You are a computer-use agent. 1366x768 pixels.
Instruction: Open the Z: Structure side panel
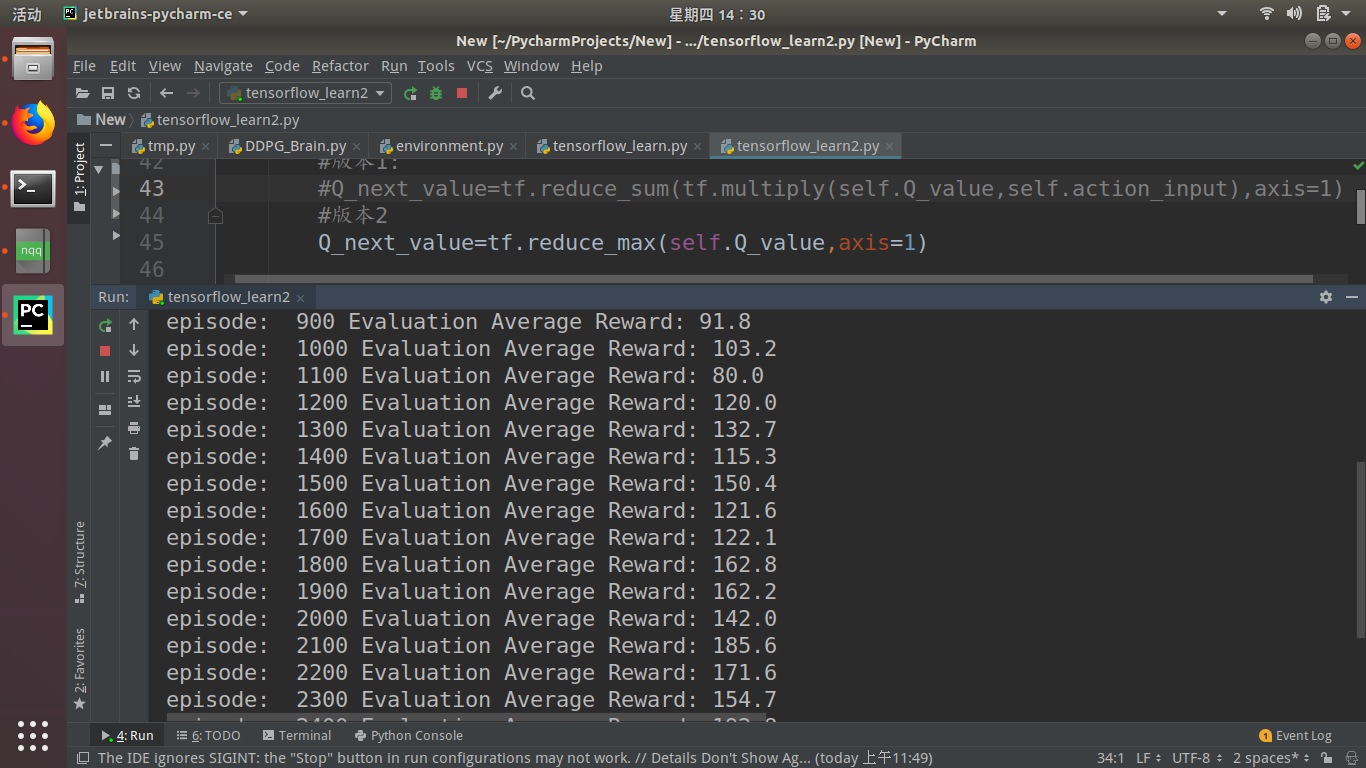click(x=80, y=562)
